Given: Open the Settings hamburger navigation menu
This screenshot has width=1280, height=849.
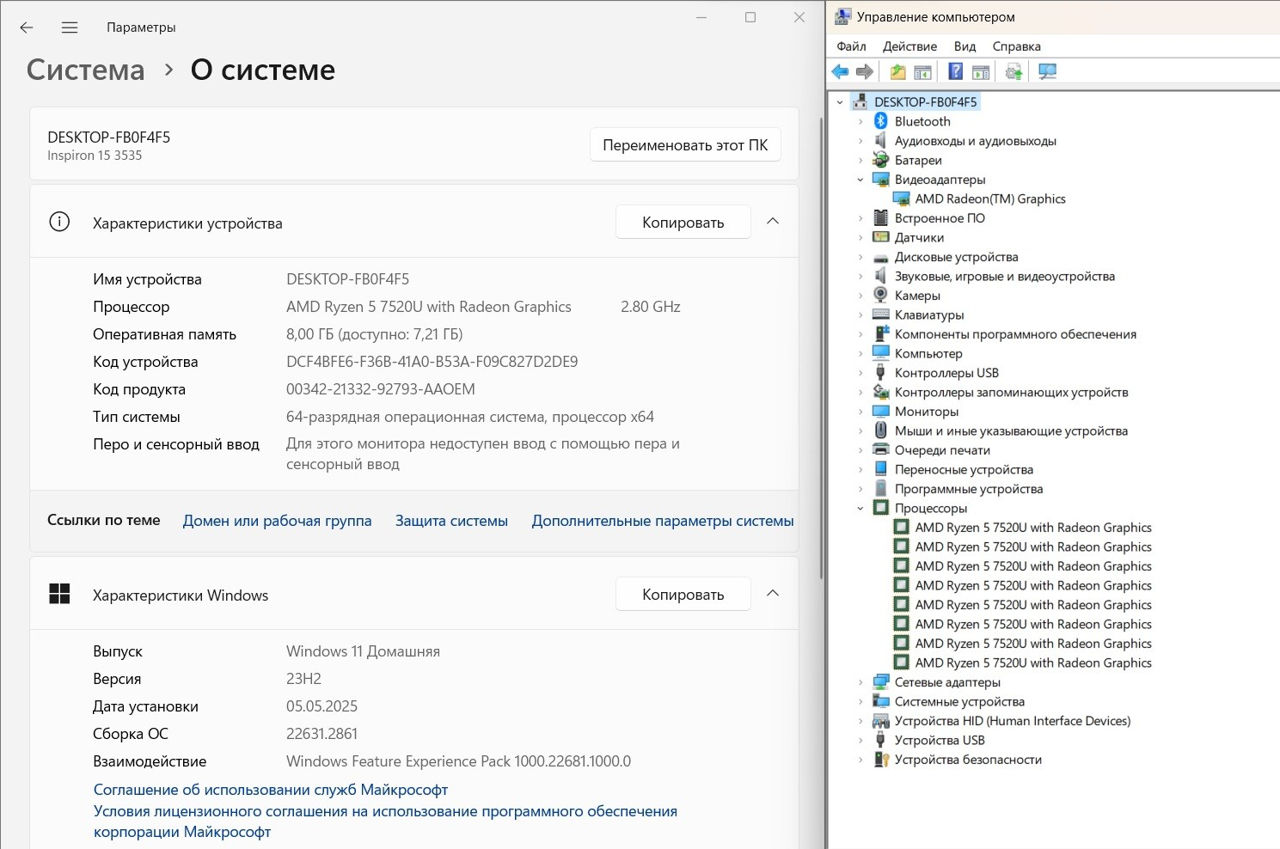Looking at the screenshot, I should click(x=69, y=28).
